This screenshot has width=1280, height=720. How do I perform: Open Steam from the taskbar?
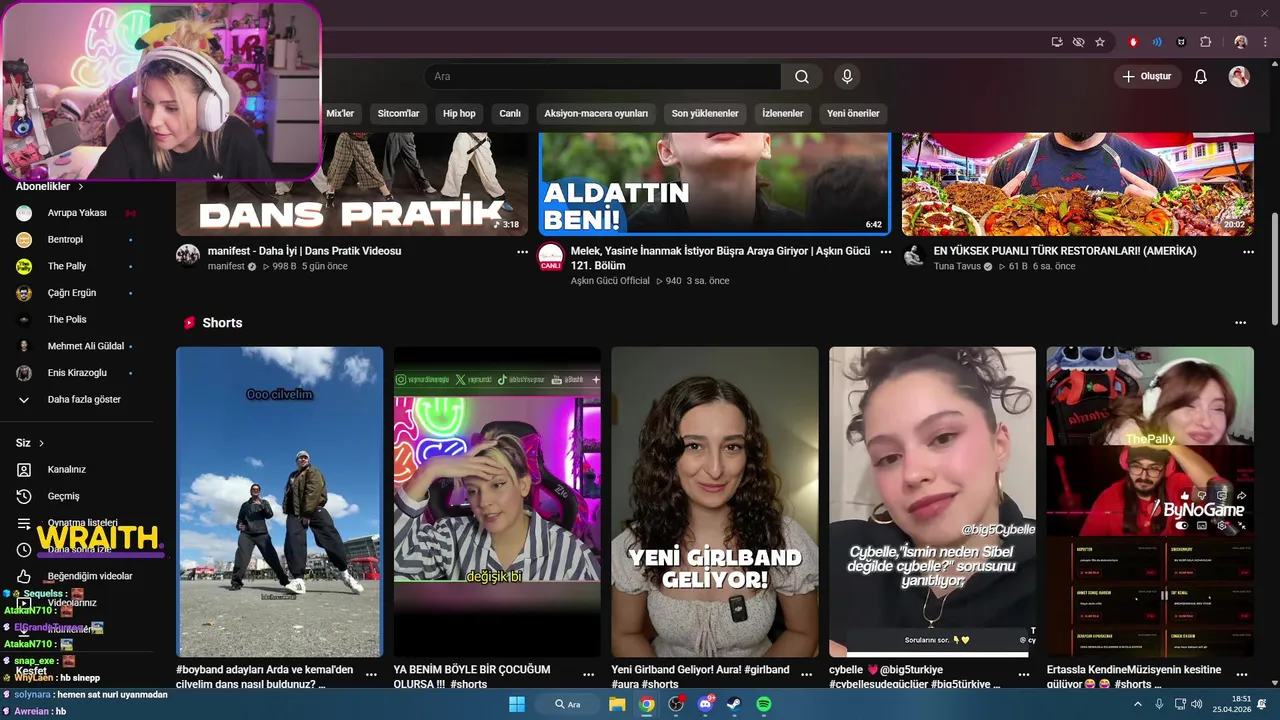(x=734, y=704)
